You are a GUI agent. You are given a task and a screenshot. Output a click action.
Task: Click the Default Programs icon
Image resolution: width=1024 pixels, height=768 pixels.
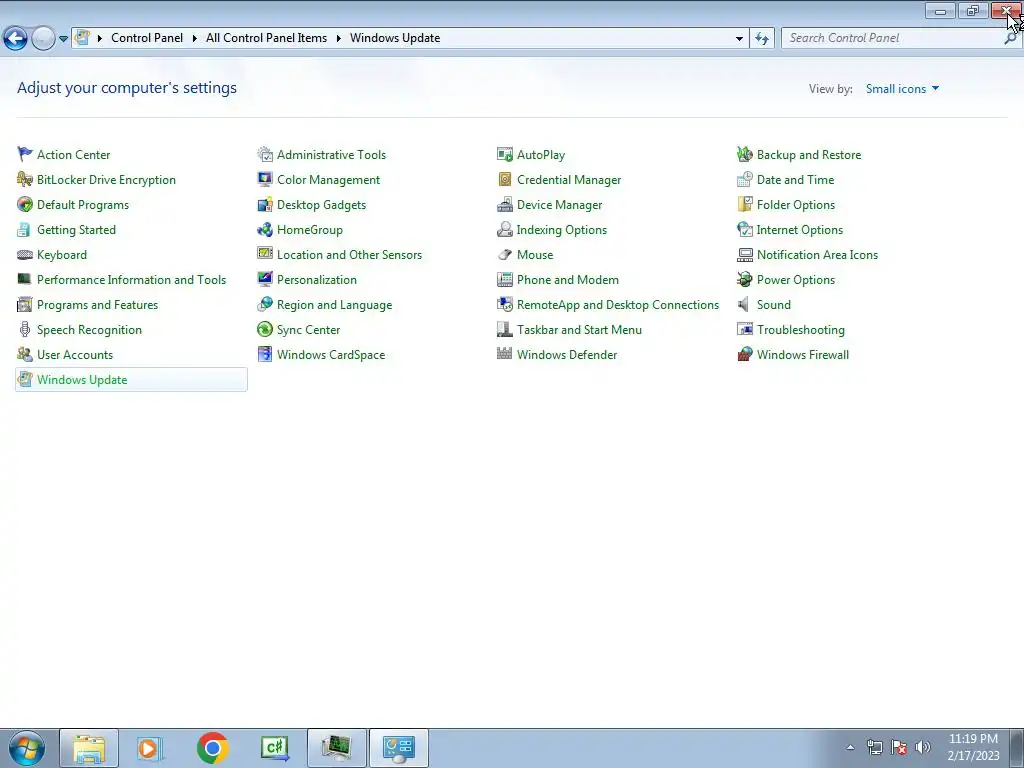[25, 204]
